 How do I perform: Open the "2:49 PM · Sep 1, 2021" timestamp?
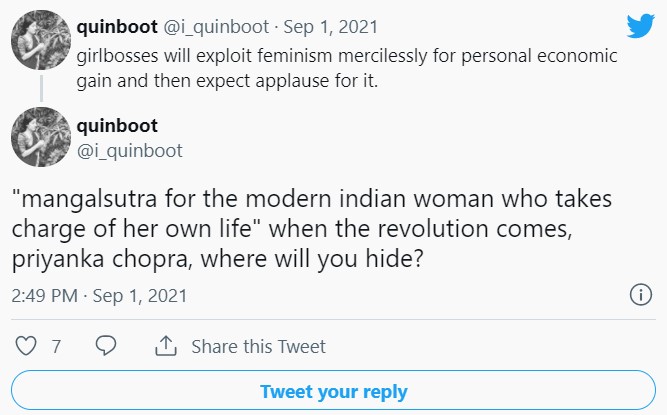click(x=100, y=296)
